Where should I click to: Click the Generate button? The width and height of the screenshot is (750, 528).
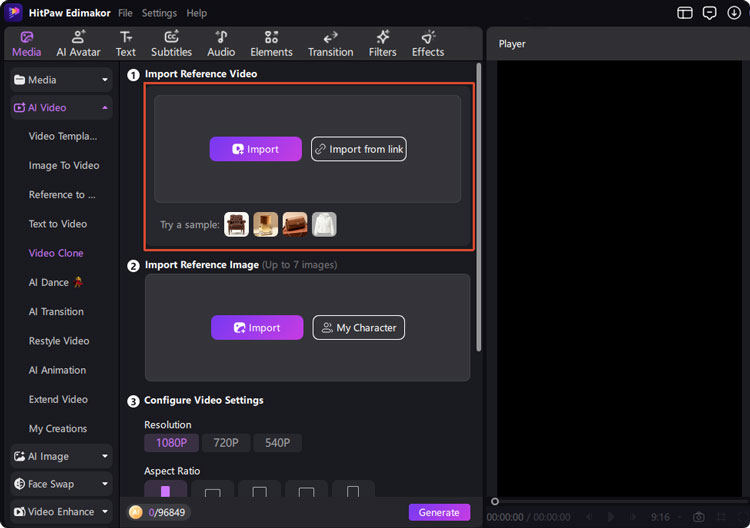[439, 512]
